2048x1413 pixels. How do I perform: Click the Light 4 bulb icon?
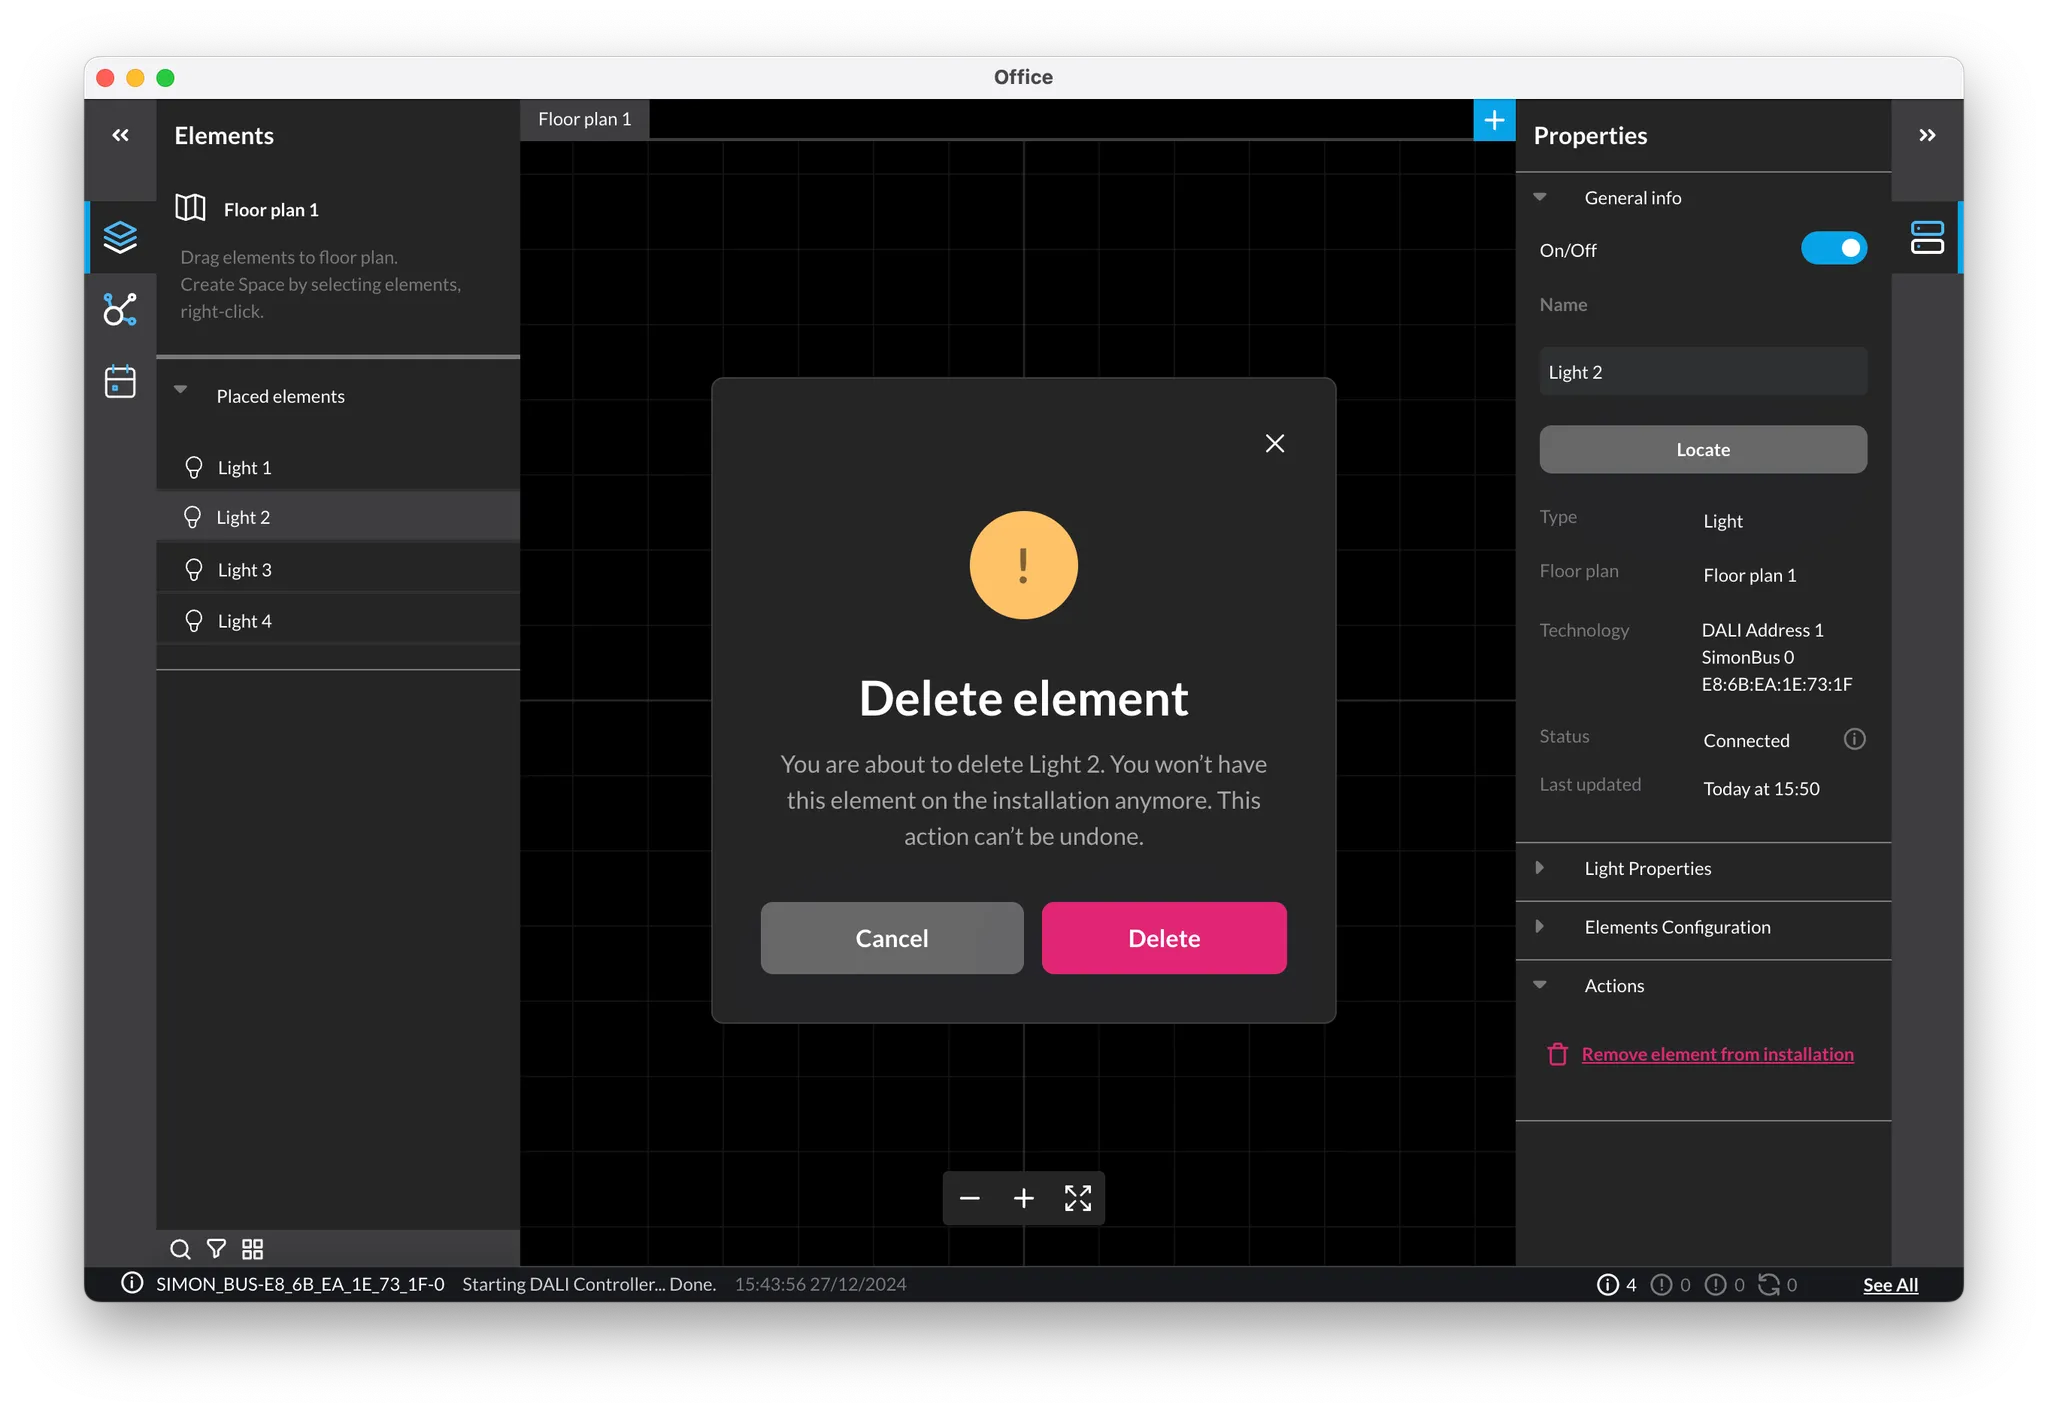(194, 621)
